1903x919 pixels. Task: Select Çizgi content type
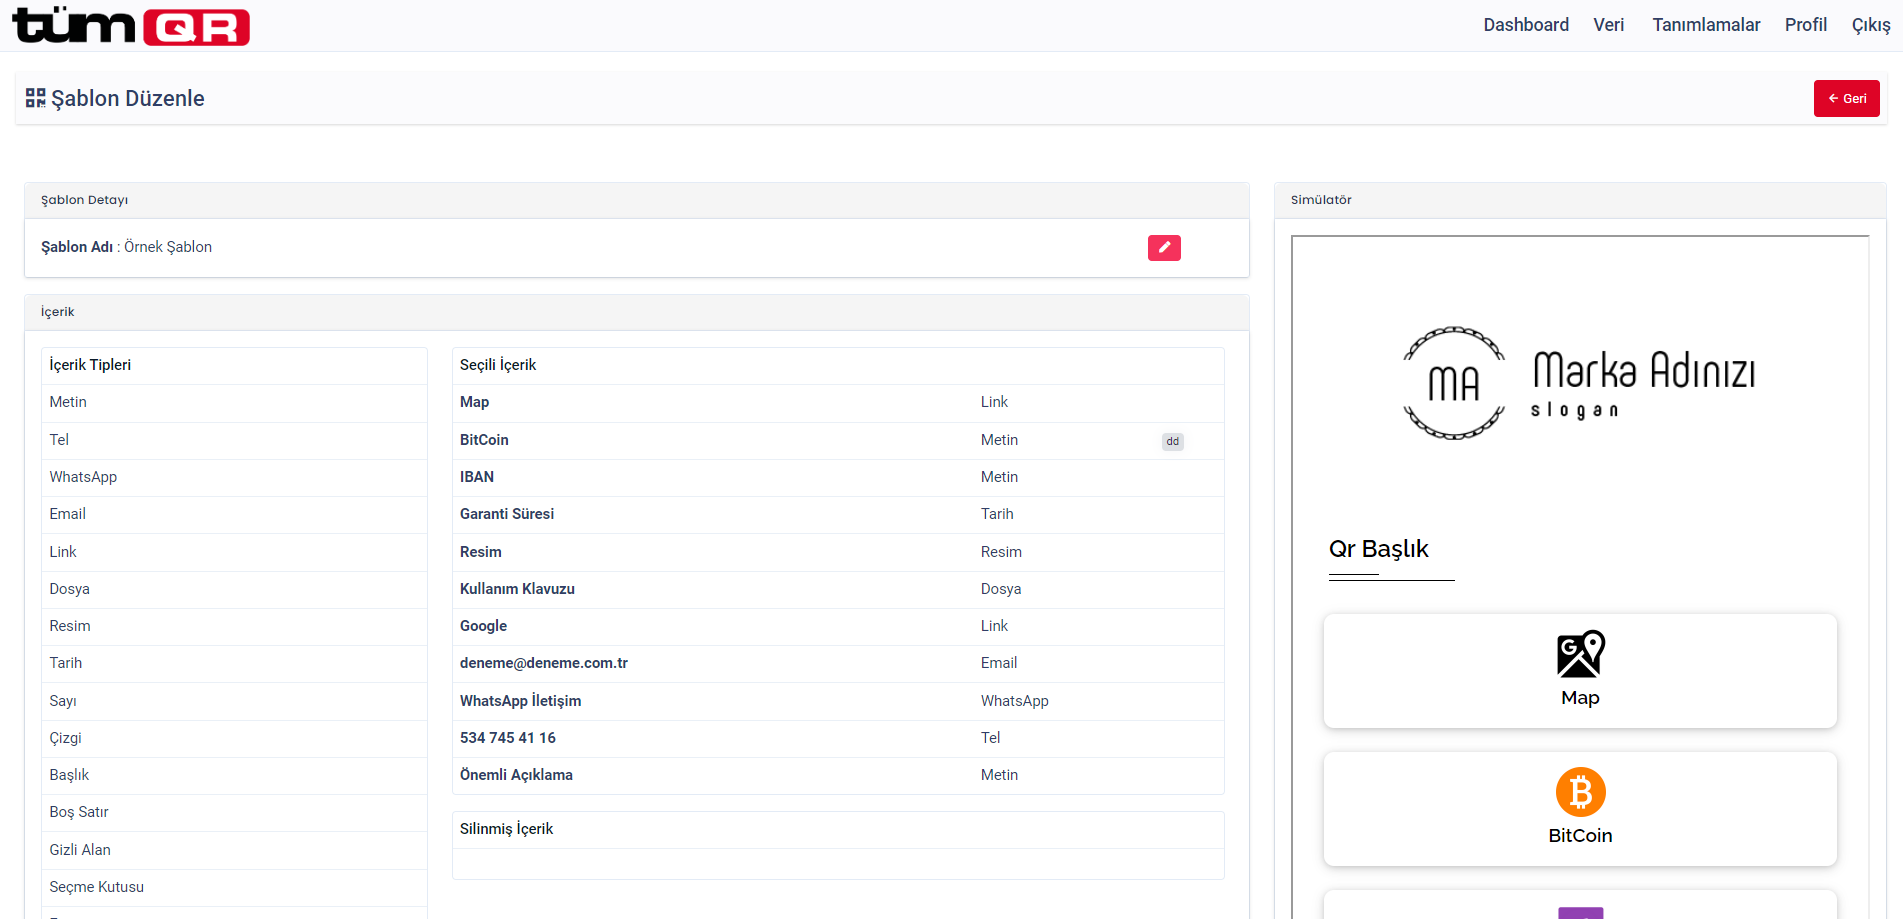click(234, 738)
